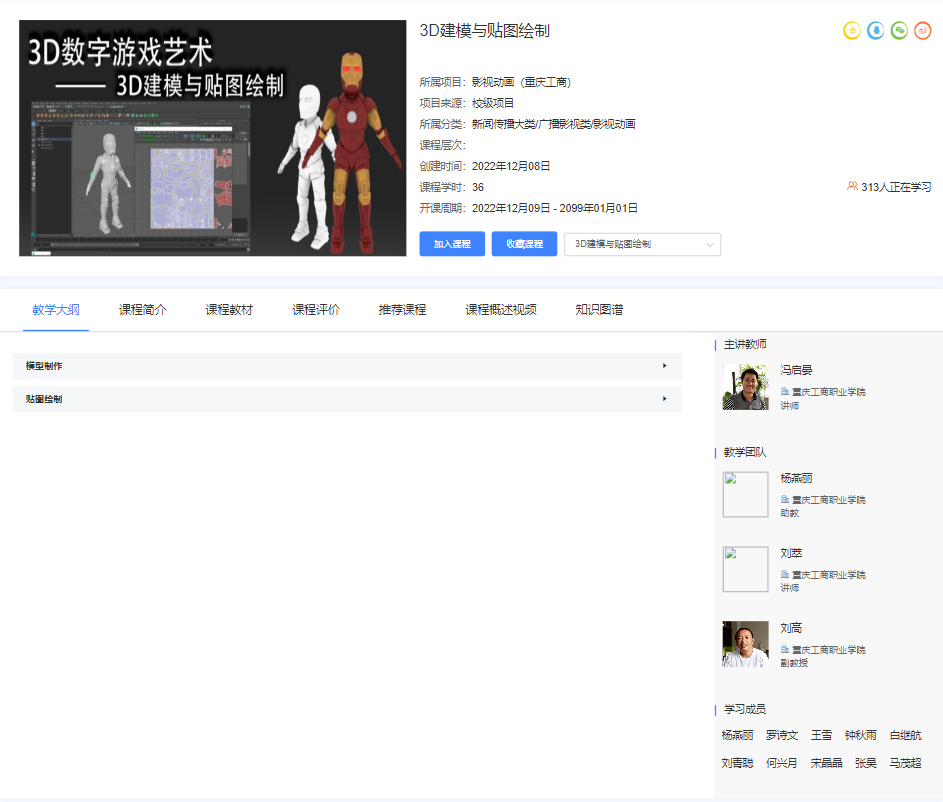The height and width of the screenshot is (802, 943).
Task: Open the 课程评价 tab
Action: coord(316,310)
